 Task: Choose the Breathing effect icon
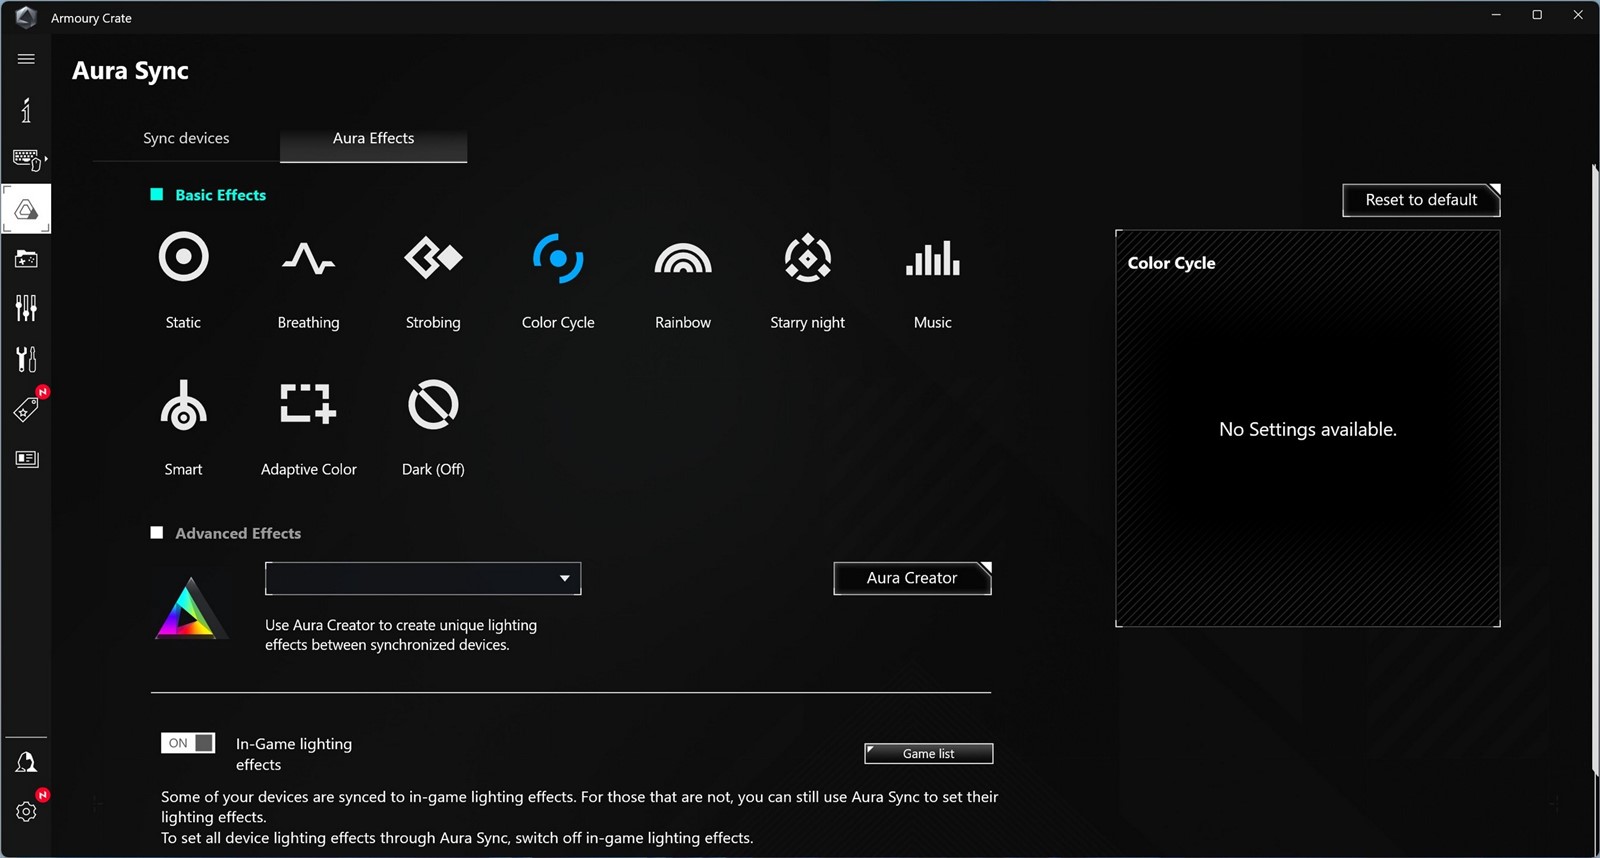click(308, 258)
